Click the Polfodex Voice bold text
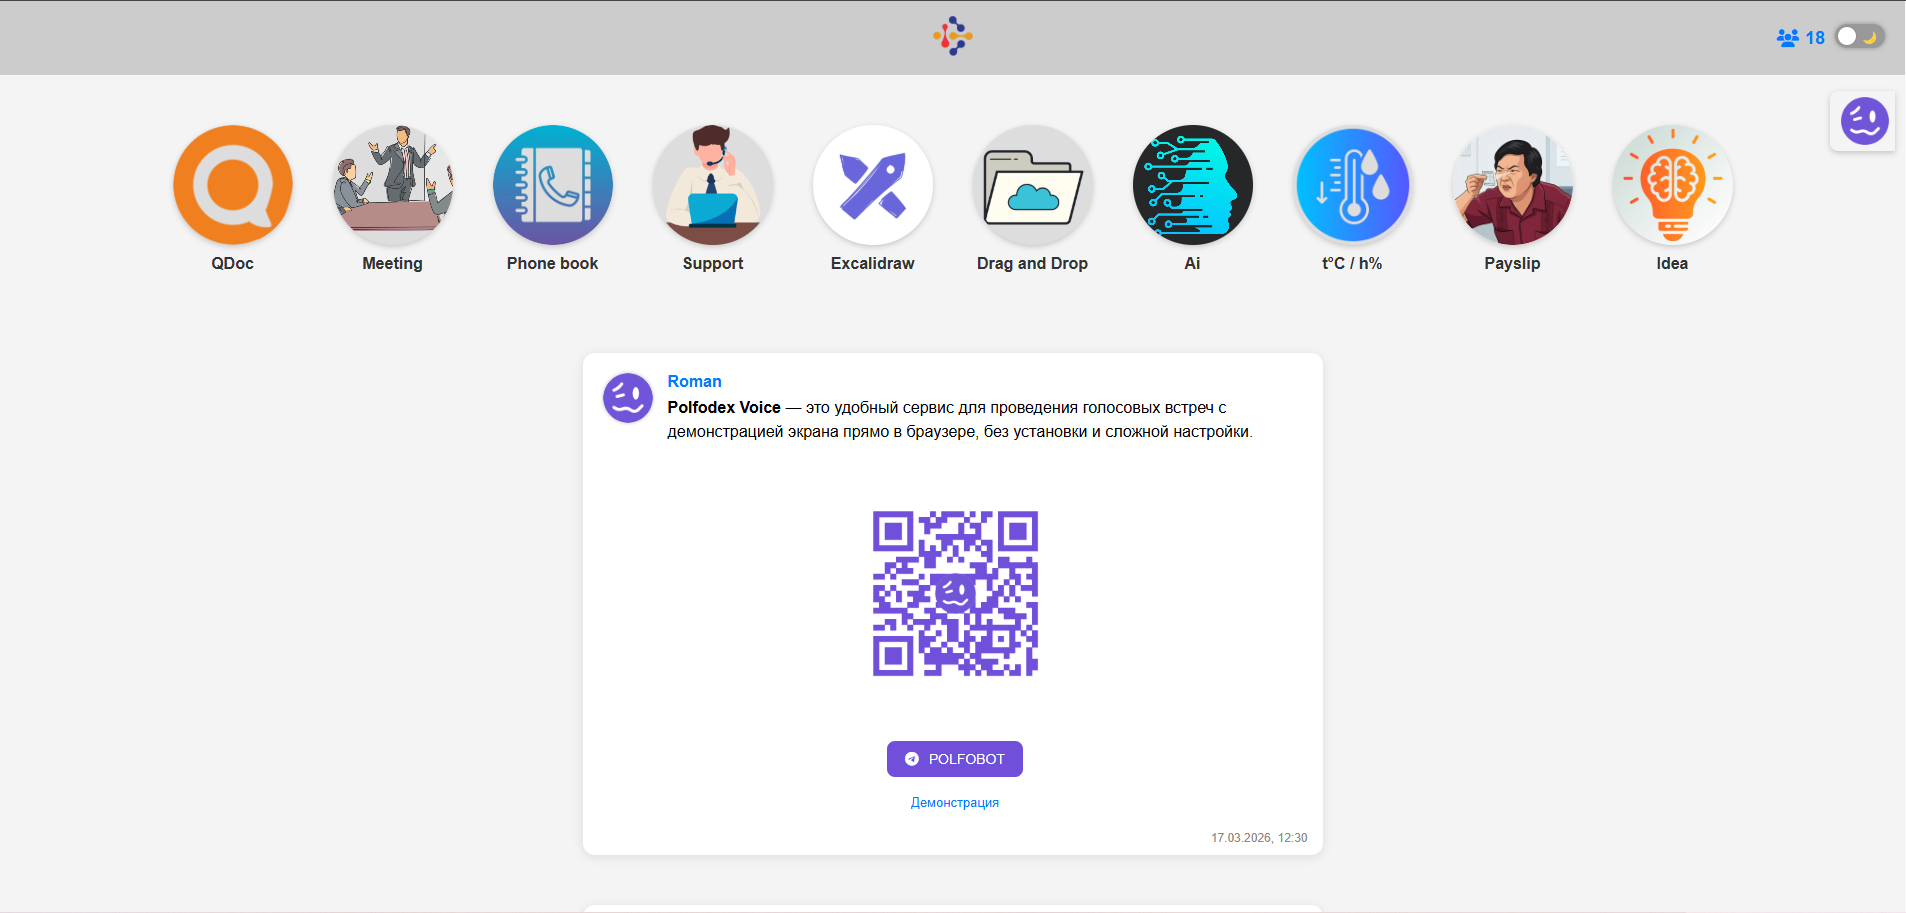The image size is (1906, 913). (724, 408)
